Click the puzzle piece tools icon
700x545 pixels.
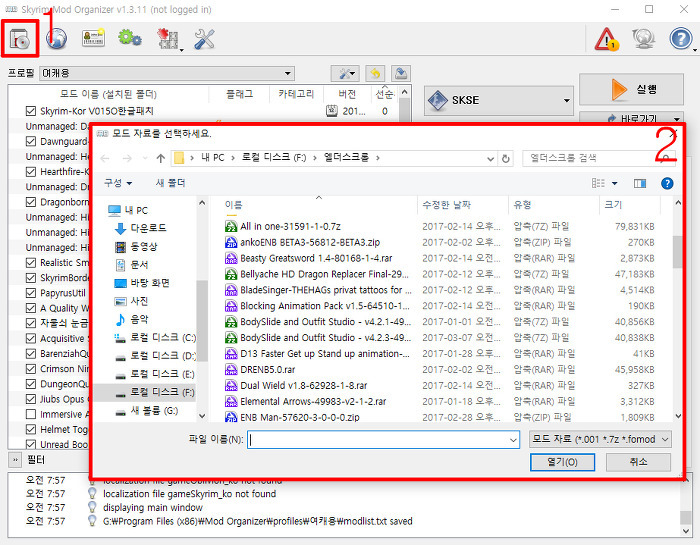168,39
